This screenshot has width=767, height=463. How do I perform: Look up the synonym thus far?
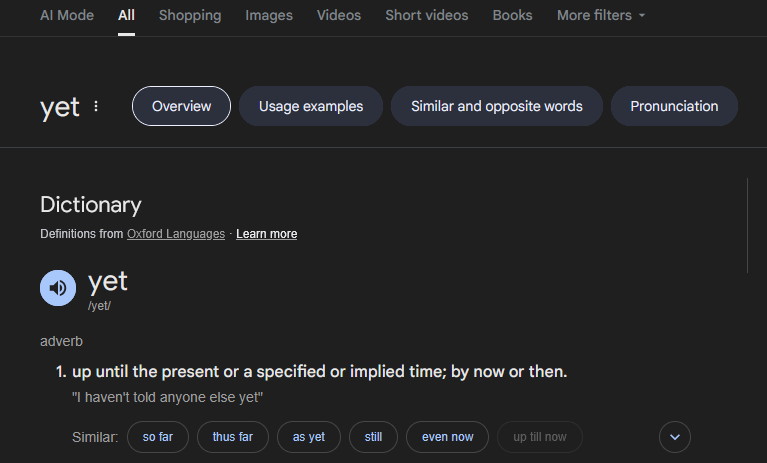click(233, 437)
